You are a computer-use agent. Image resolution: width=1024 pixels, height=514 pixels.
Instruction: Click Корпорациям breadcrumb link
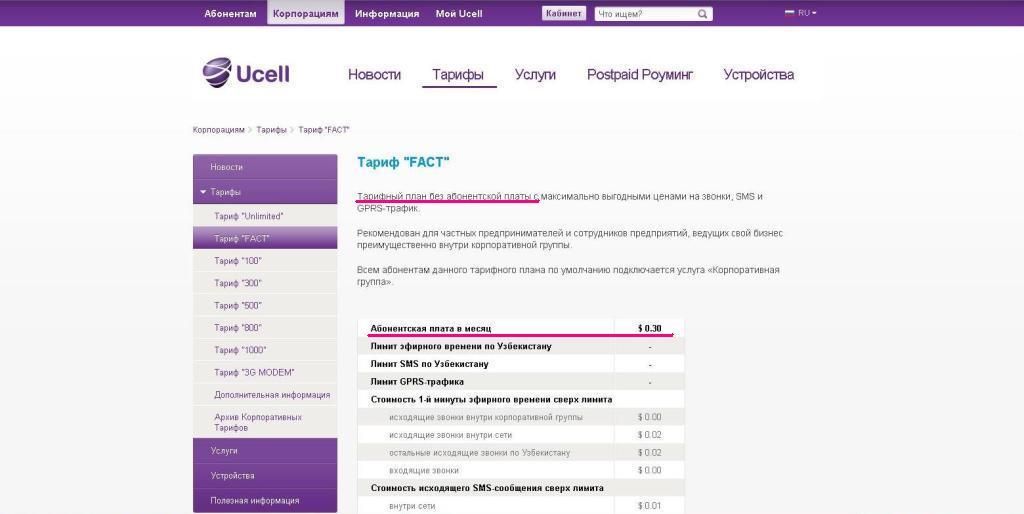click(x=218, y=130)
